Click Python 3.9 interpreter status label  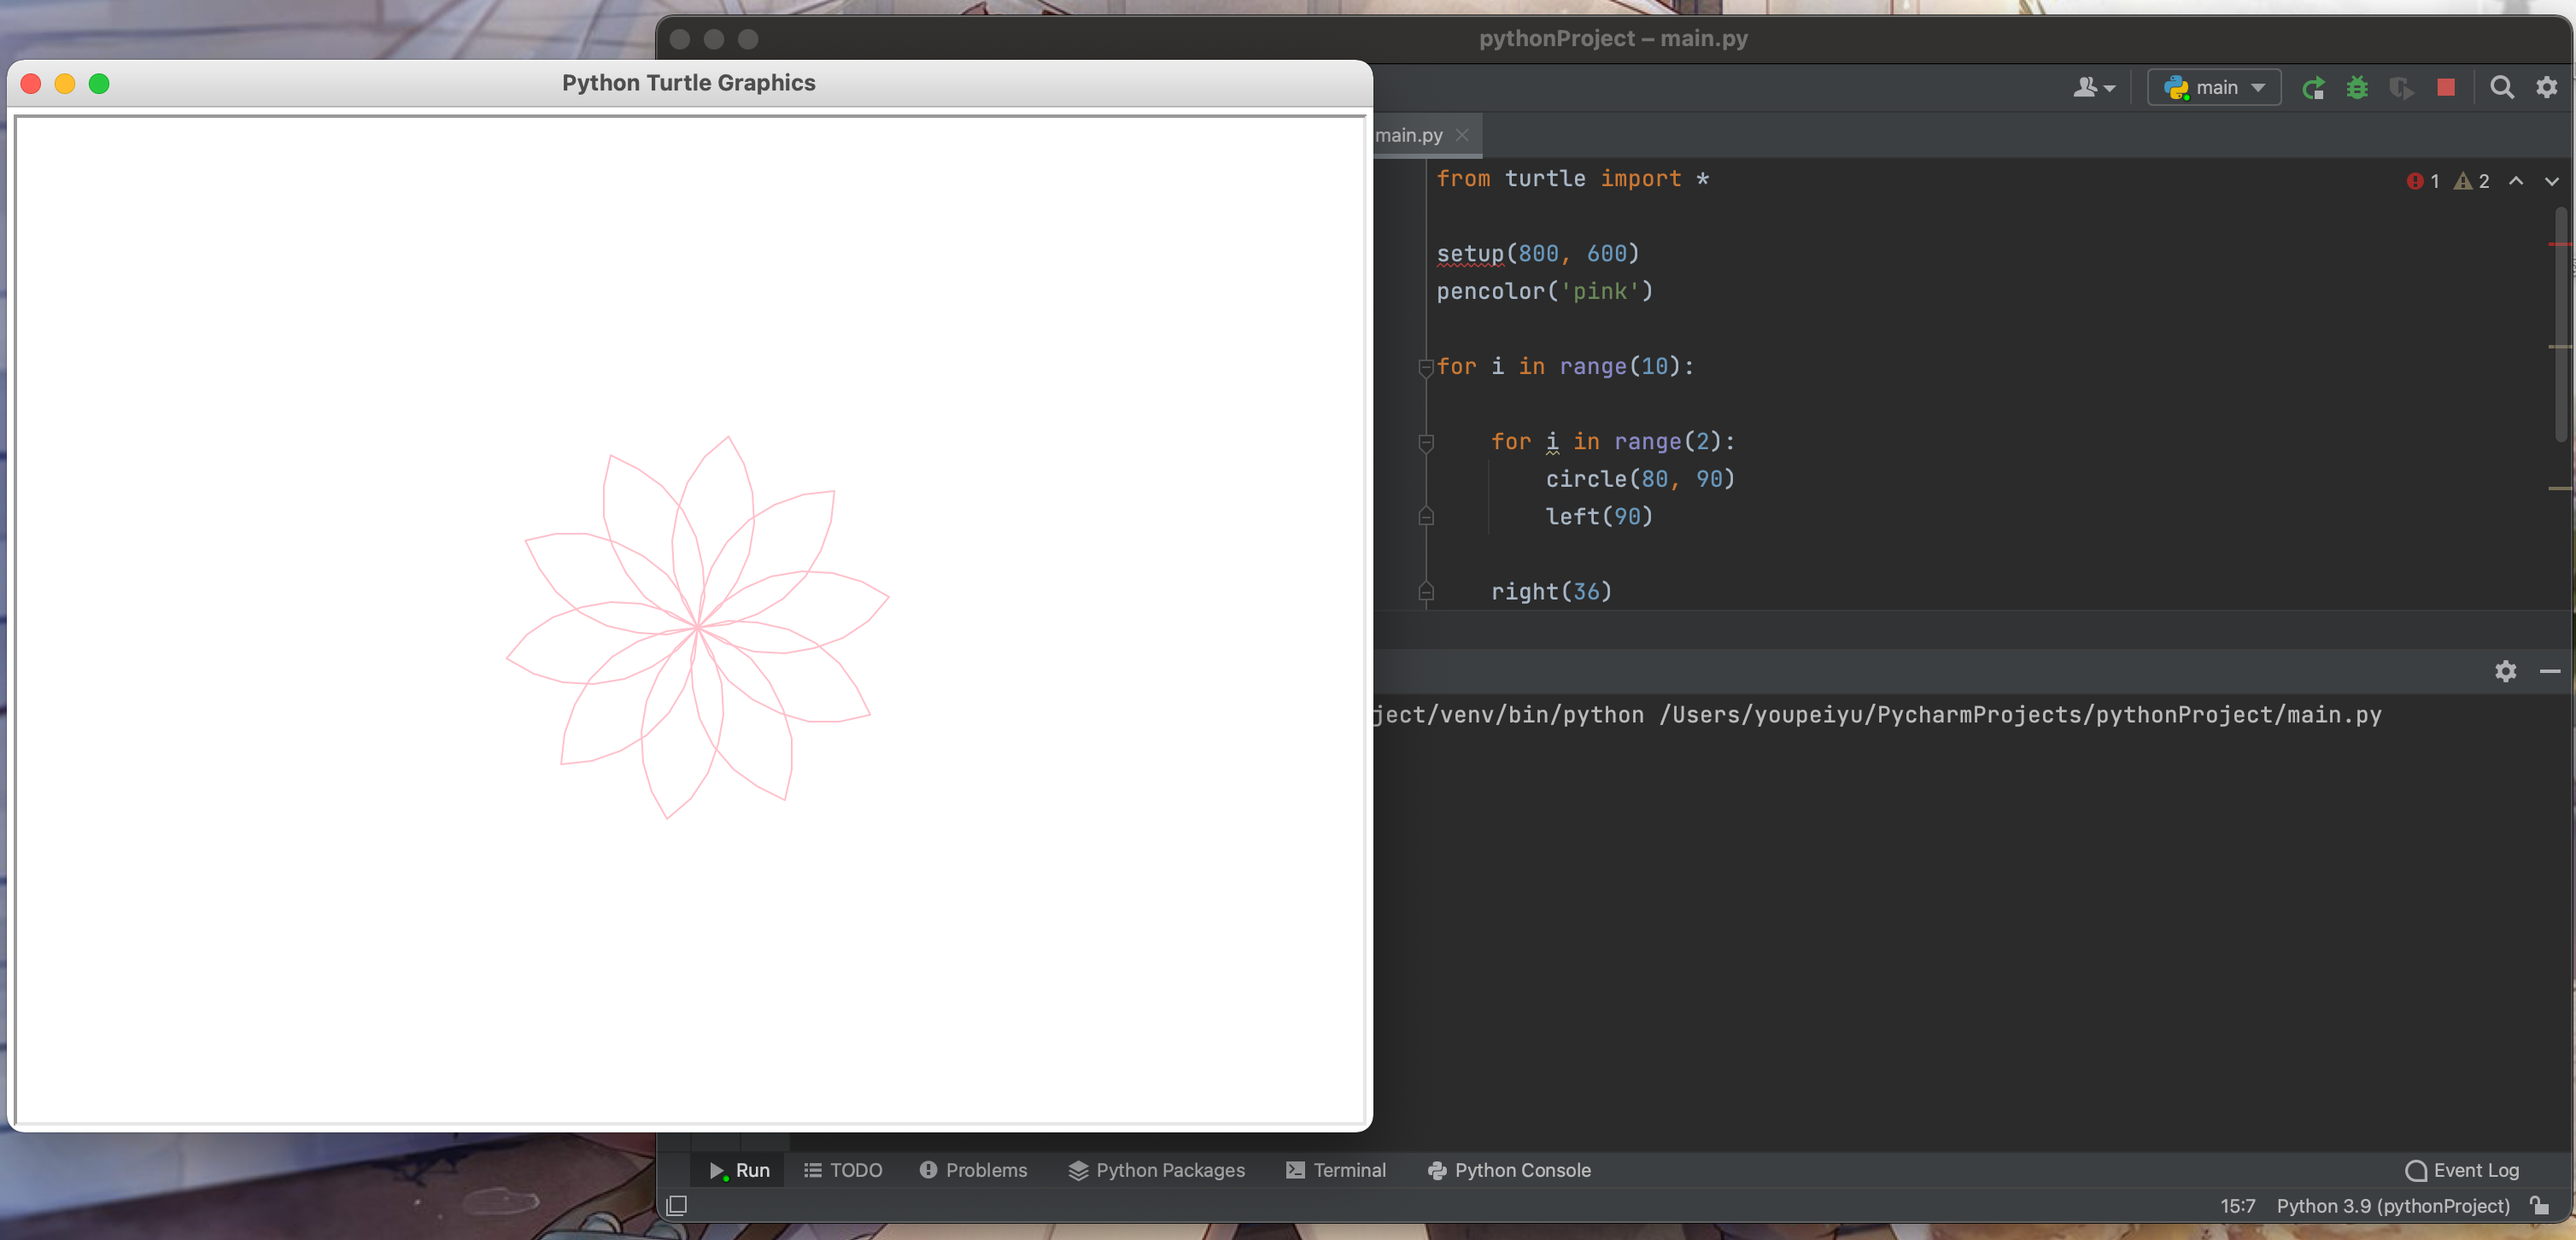[x=2392, y=1205]
